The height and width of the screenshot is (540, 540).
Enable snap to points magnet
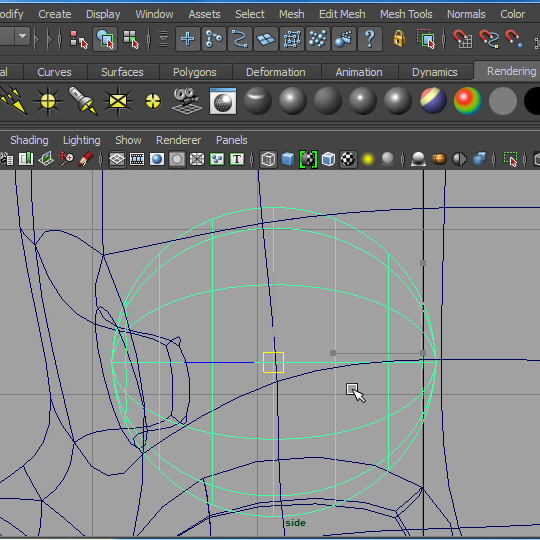[514, 39]
